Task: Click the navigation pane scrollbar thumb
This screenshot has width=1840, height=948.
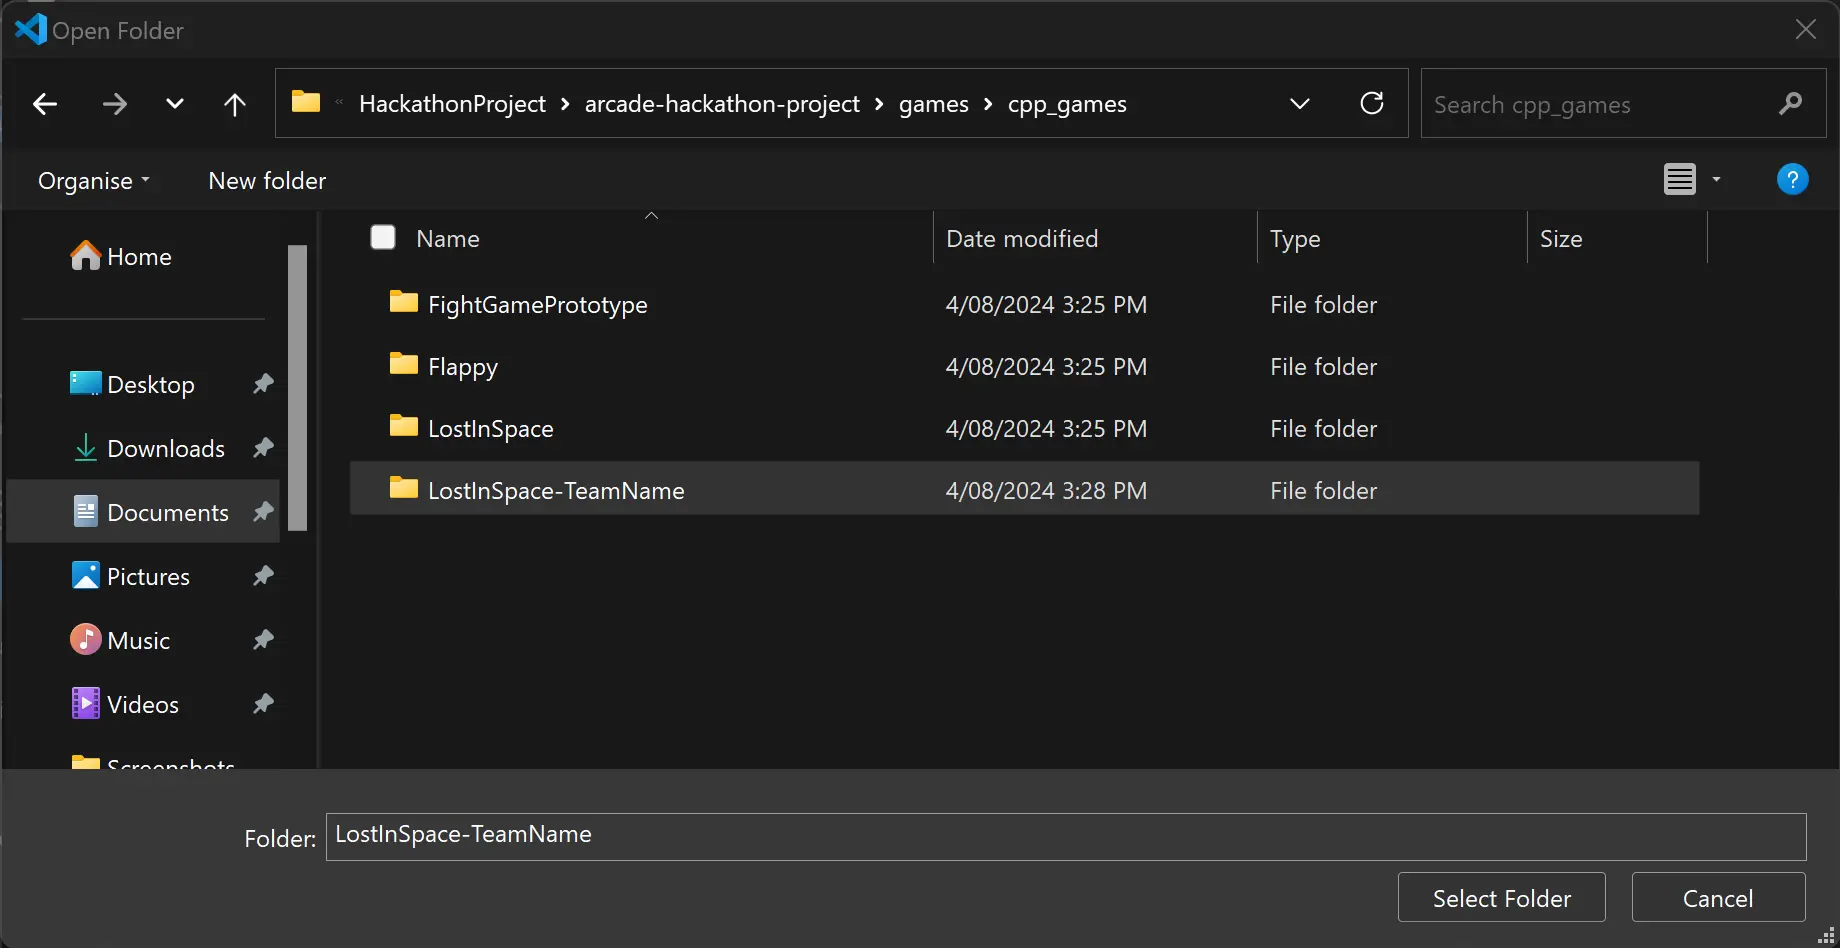Action: click(297, 387)
